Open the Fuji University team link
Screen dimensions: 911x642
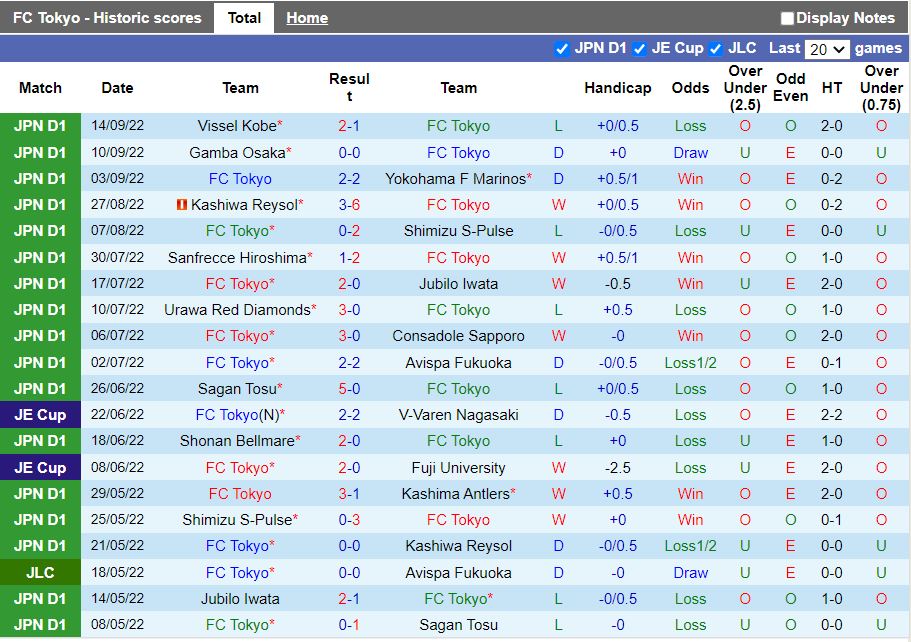click(457, 467)
